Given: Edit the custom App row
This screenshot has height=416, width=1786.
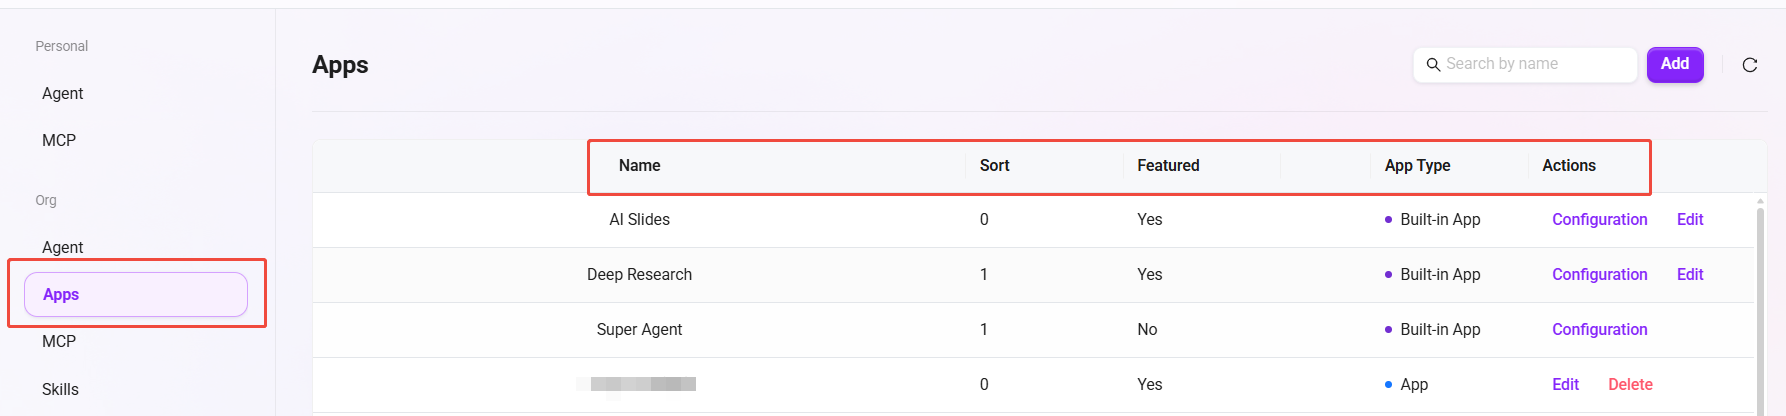Looking at the screenshot, I should pos(1565,384).
